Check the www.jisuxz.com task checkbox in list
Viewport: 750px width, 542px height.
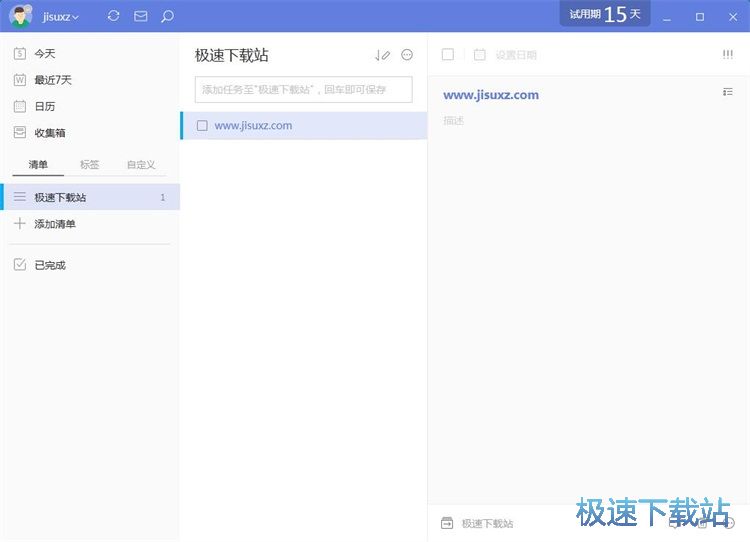(202, 125)
